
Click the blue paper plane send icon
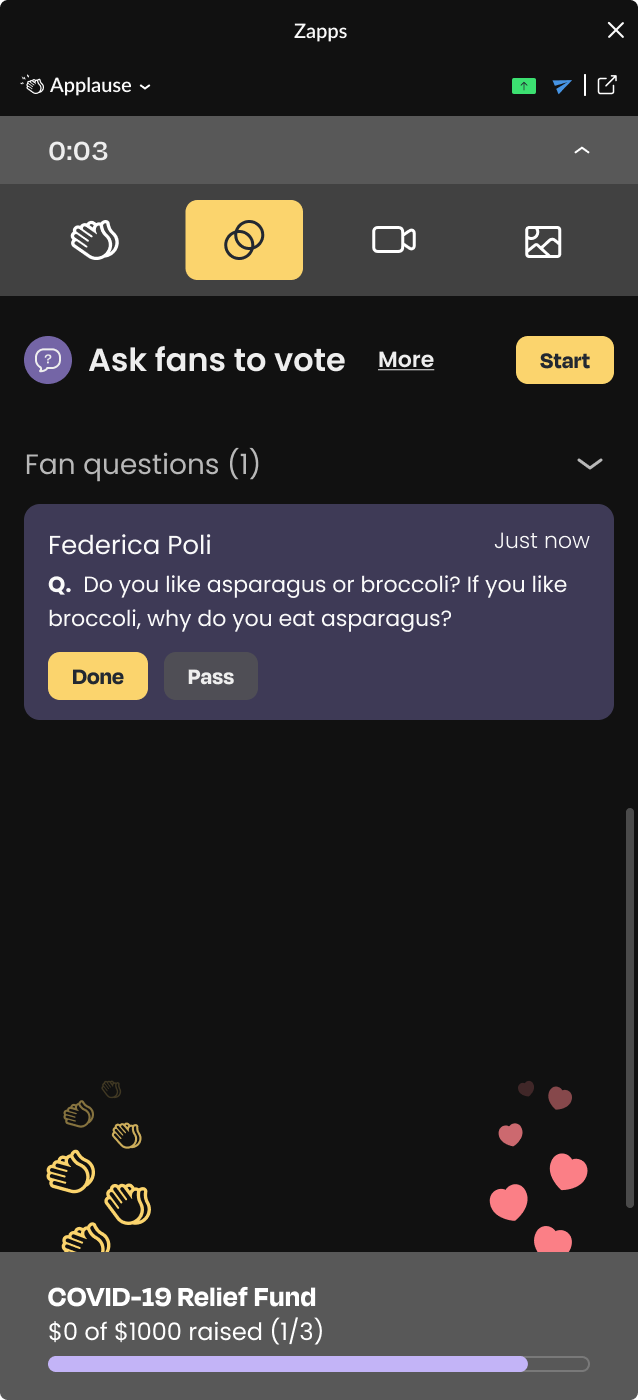(562, 86)
